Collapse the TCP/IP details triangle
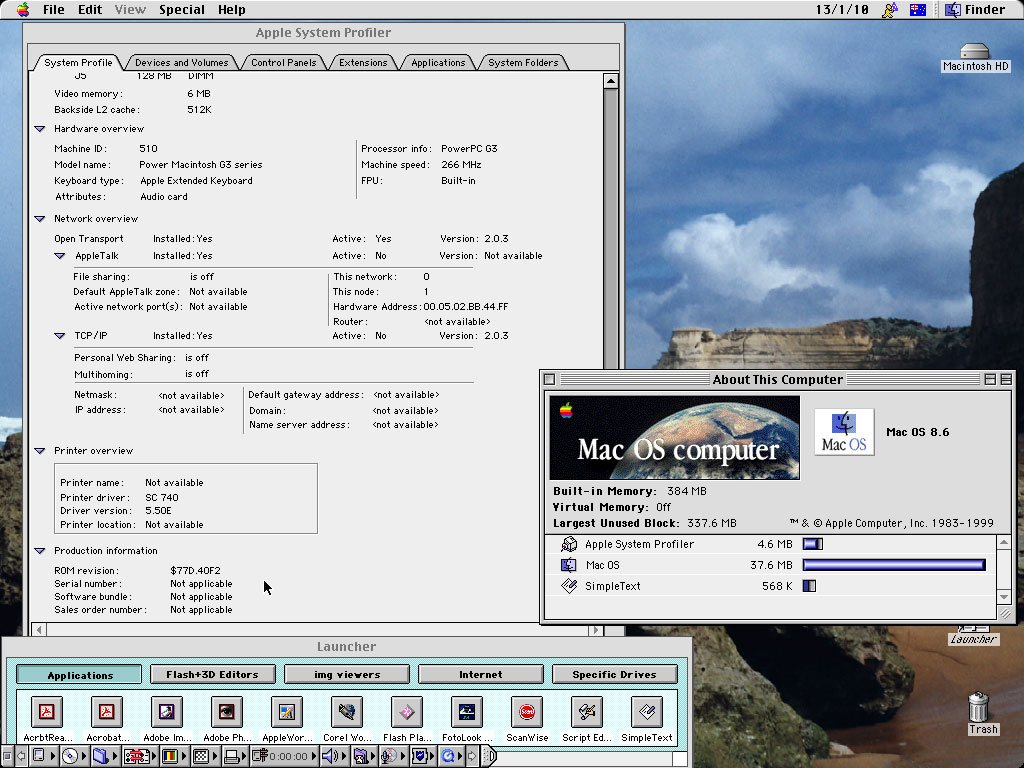 (59, 336)
